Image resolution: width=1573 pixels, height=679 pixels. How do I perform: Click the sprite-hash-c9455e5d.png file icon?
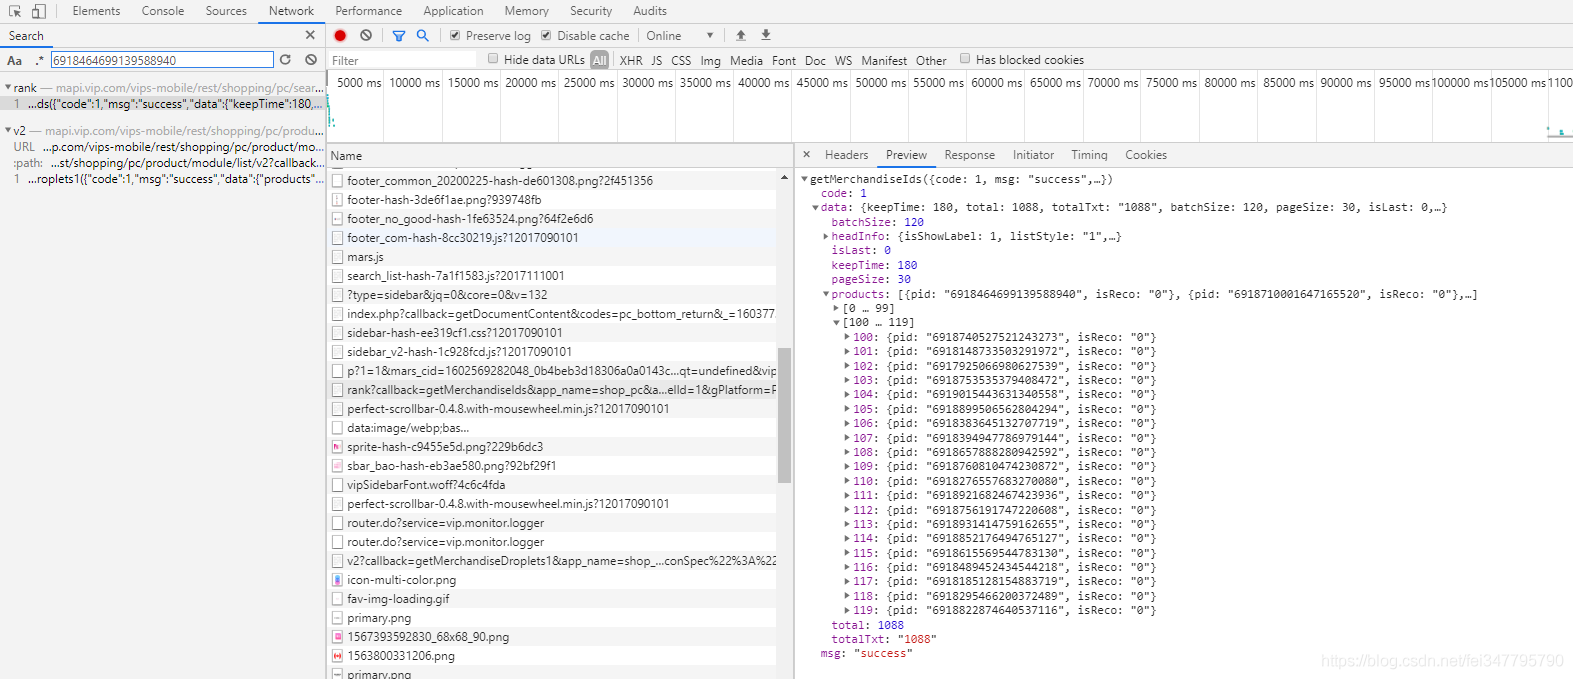coord(338,447)
